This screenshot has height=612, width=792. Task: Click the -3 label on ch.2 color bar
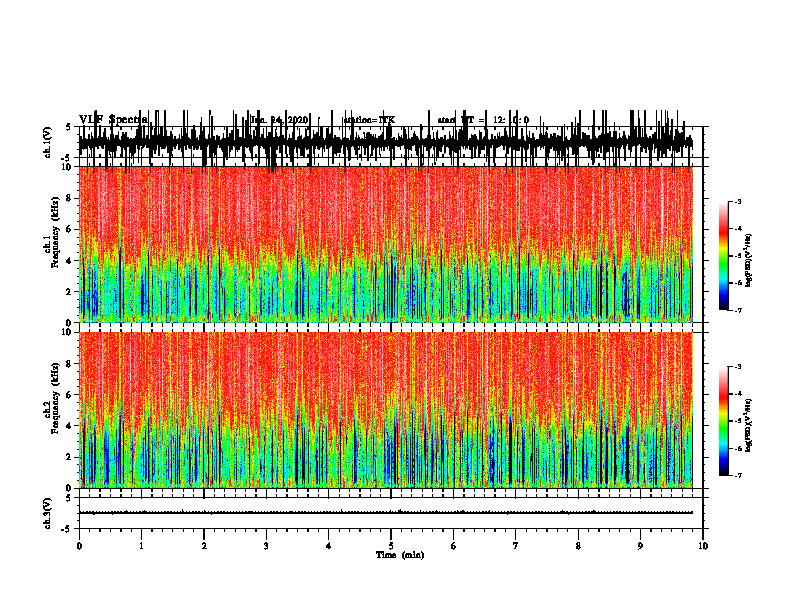(x=738, y=367)
